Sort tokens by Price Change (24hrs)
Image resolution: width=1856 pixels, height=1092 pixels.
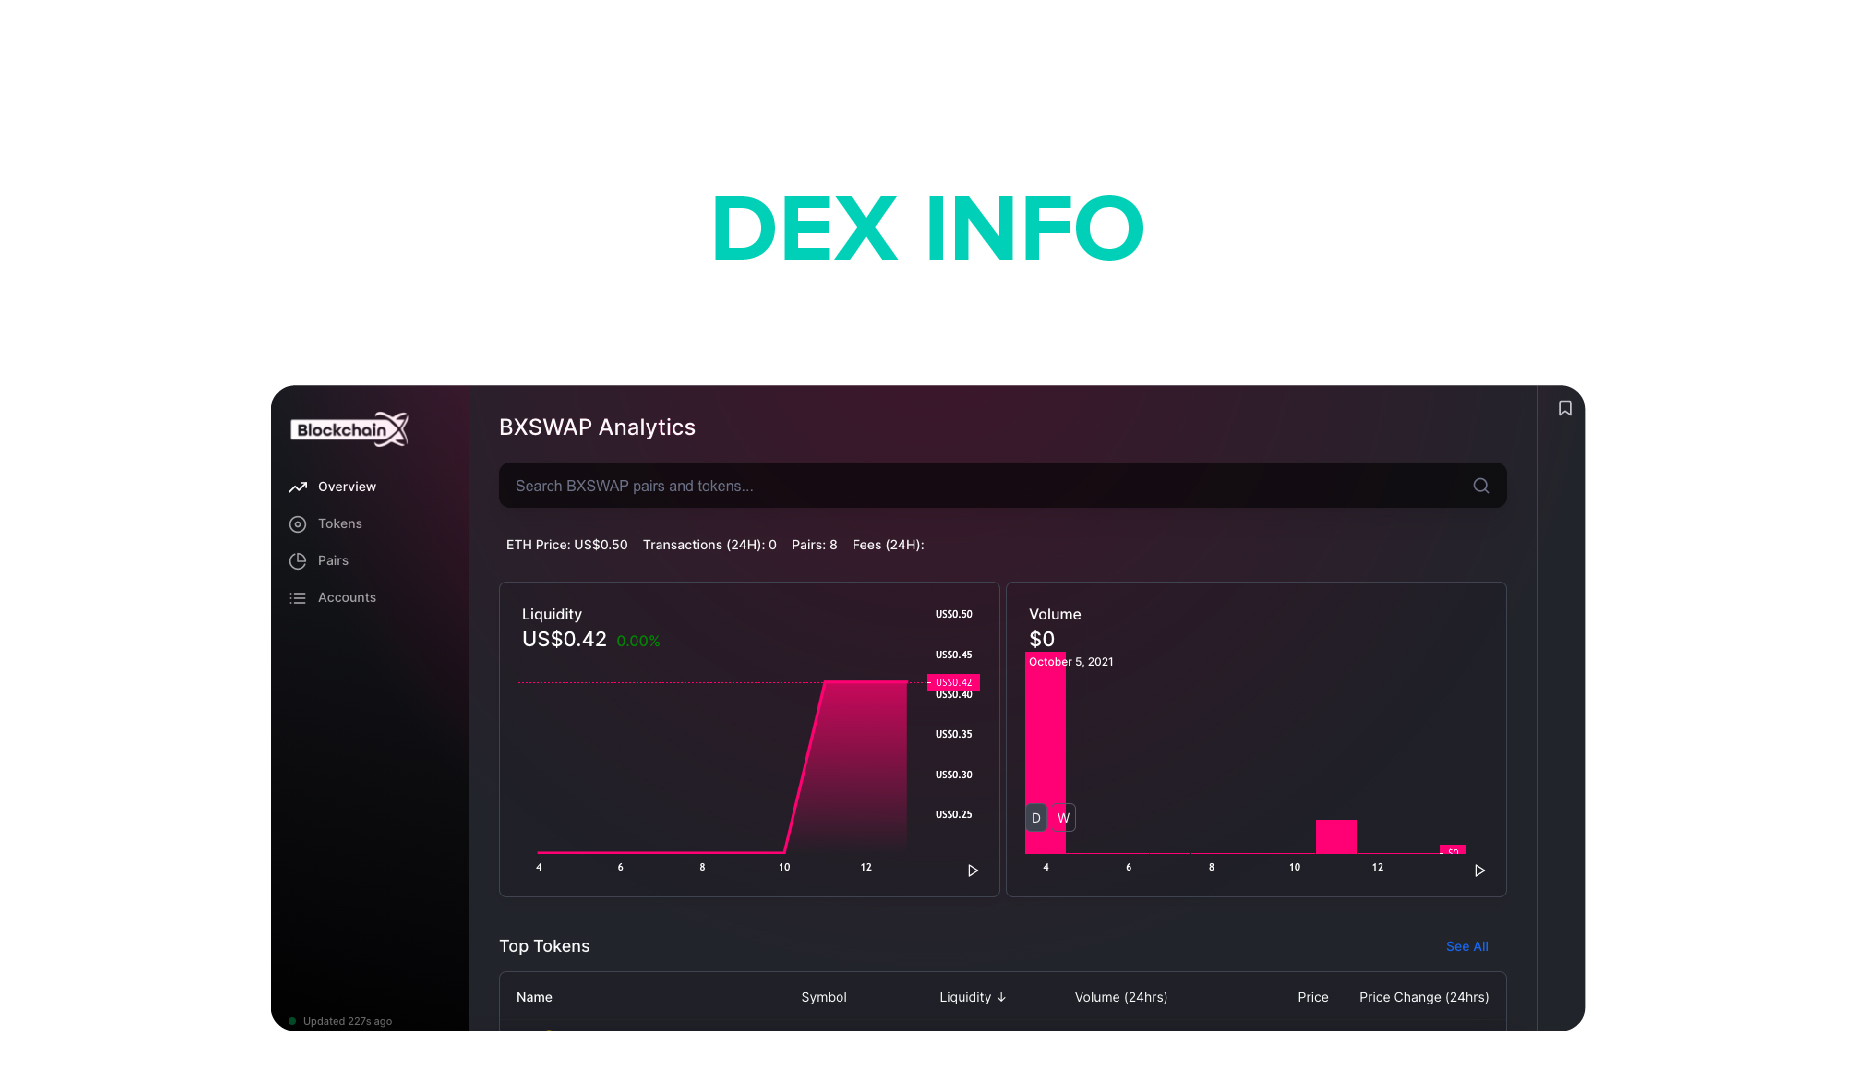click(x=1423, y=997)
